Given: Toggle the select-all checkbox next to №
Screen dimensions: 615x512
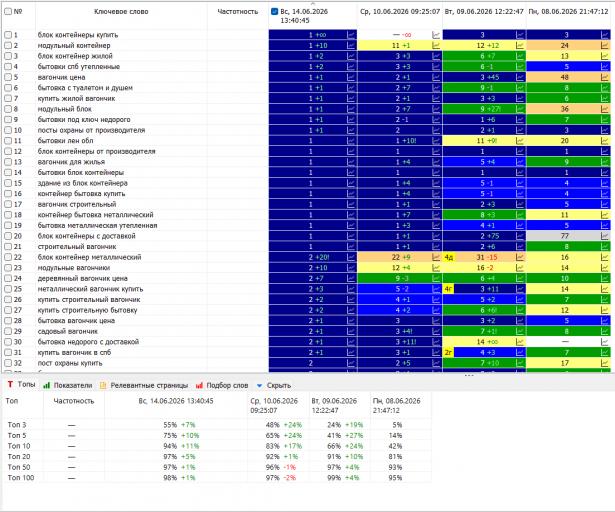Looking at the screenshot, I should click(x=8, y=11).
